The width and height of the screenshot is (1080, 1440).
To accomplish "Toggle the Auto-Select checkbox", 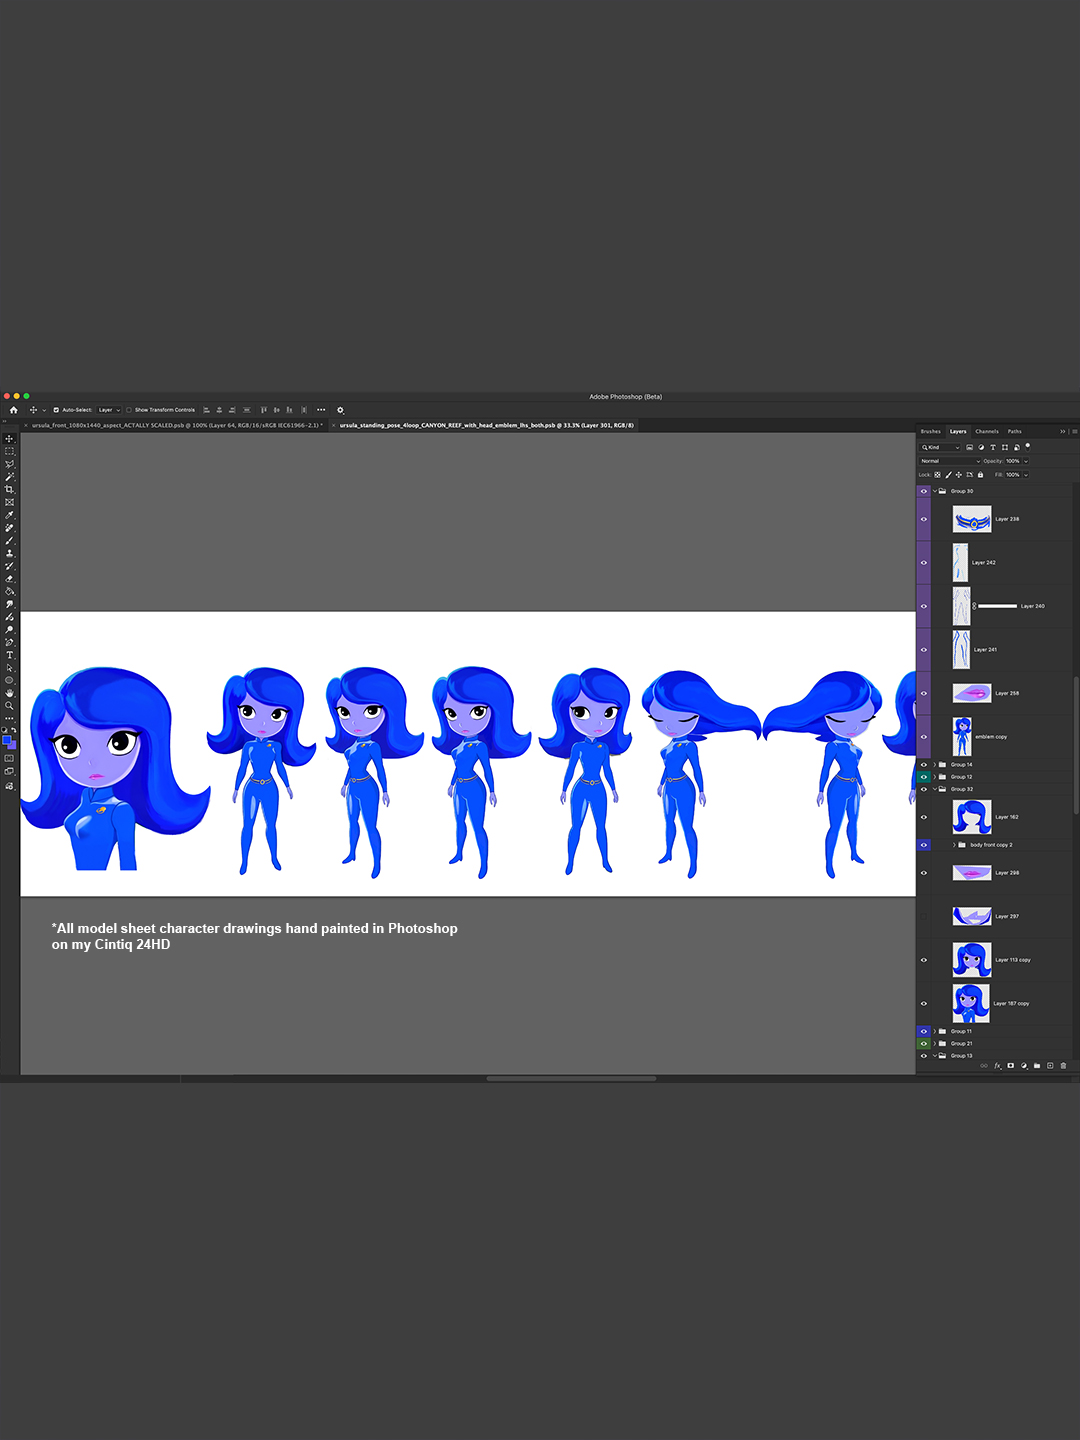I will (56, 410).
